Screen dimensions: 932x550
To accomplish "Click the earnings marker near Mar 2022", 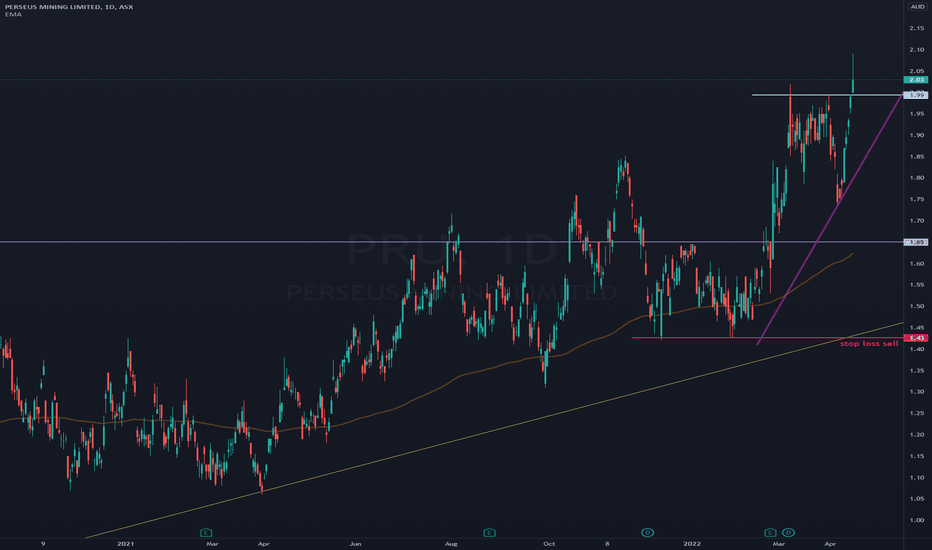I will coord(770,532).
